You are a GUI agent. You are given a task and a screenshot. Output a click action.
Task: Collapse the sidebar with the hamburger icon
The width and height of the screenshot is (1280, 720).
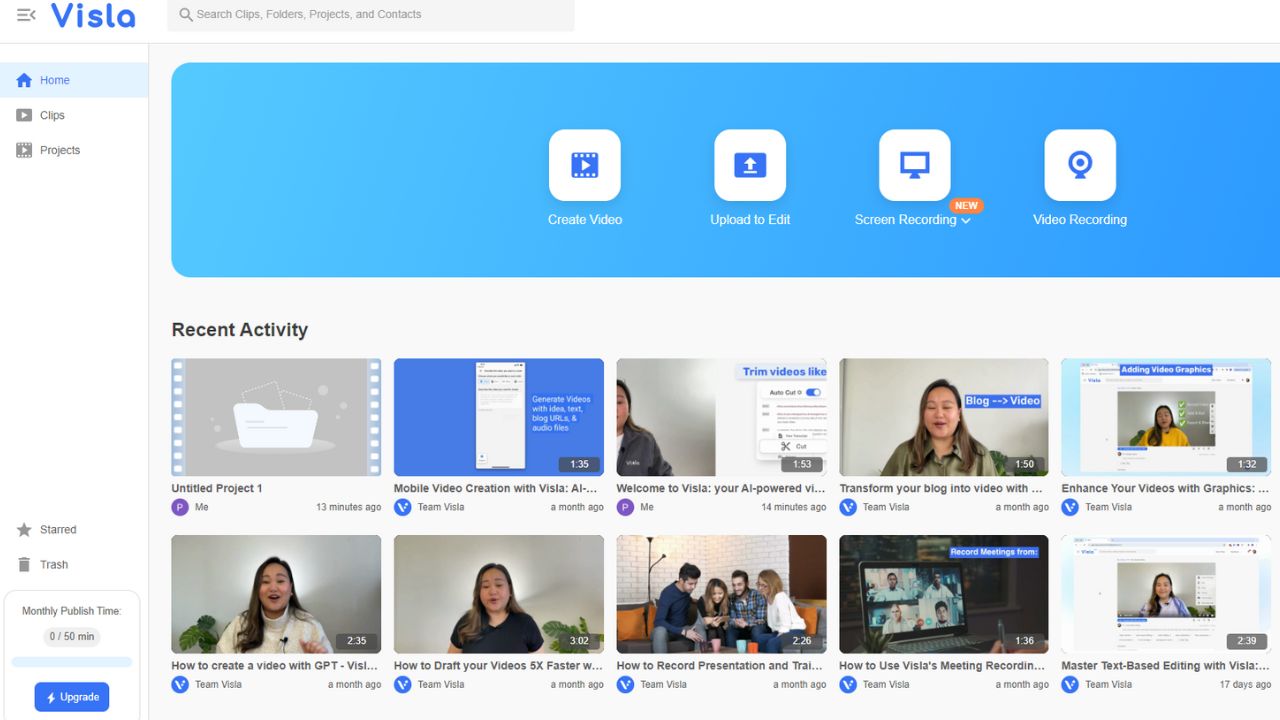tap(26, 15)
